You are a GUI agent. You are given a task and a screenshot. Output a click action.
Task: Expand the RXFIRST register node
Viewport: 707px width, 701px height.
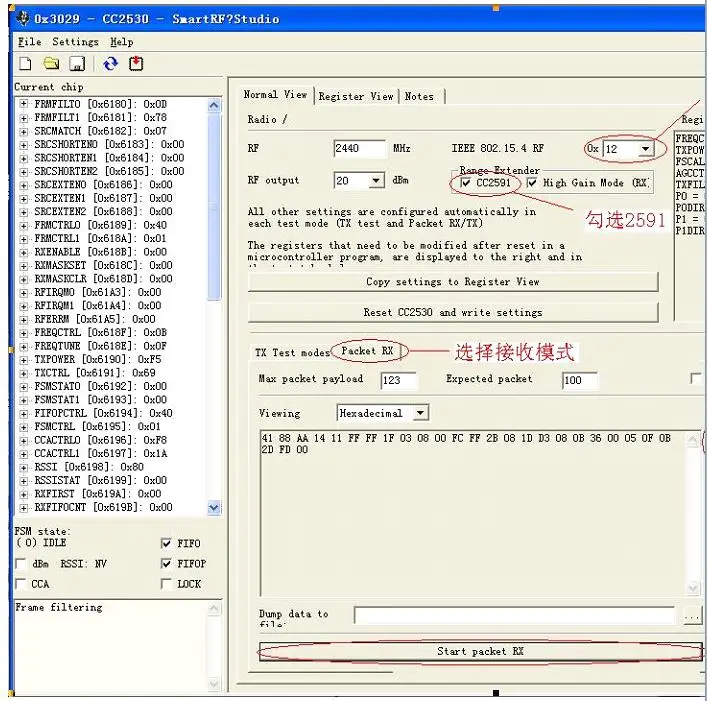point(23,494)
